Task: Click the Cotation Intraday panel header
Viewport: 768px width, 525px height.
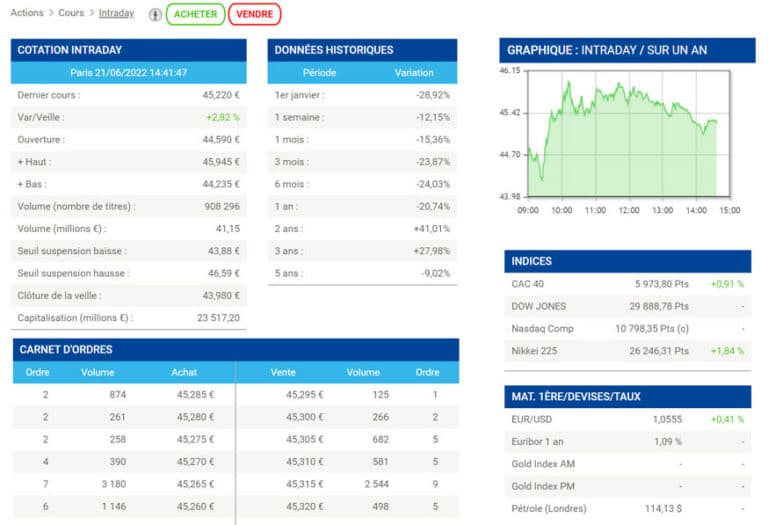Action: pos(128,50)
